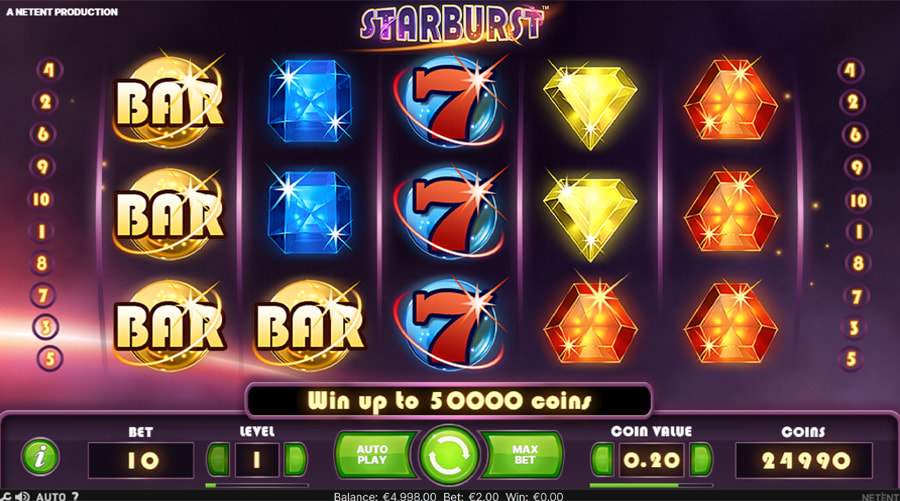The height and width of the screenshot is (501, 900).
Task: Select payline 10 indicator on the left
Action: [x=41, y=199]
